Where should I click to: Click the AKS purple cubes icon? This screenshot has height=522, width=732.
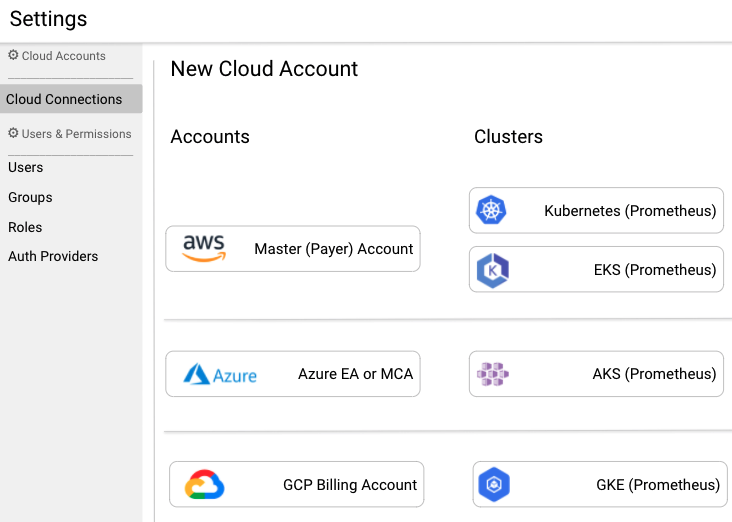[x=492, y=374]
